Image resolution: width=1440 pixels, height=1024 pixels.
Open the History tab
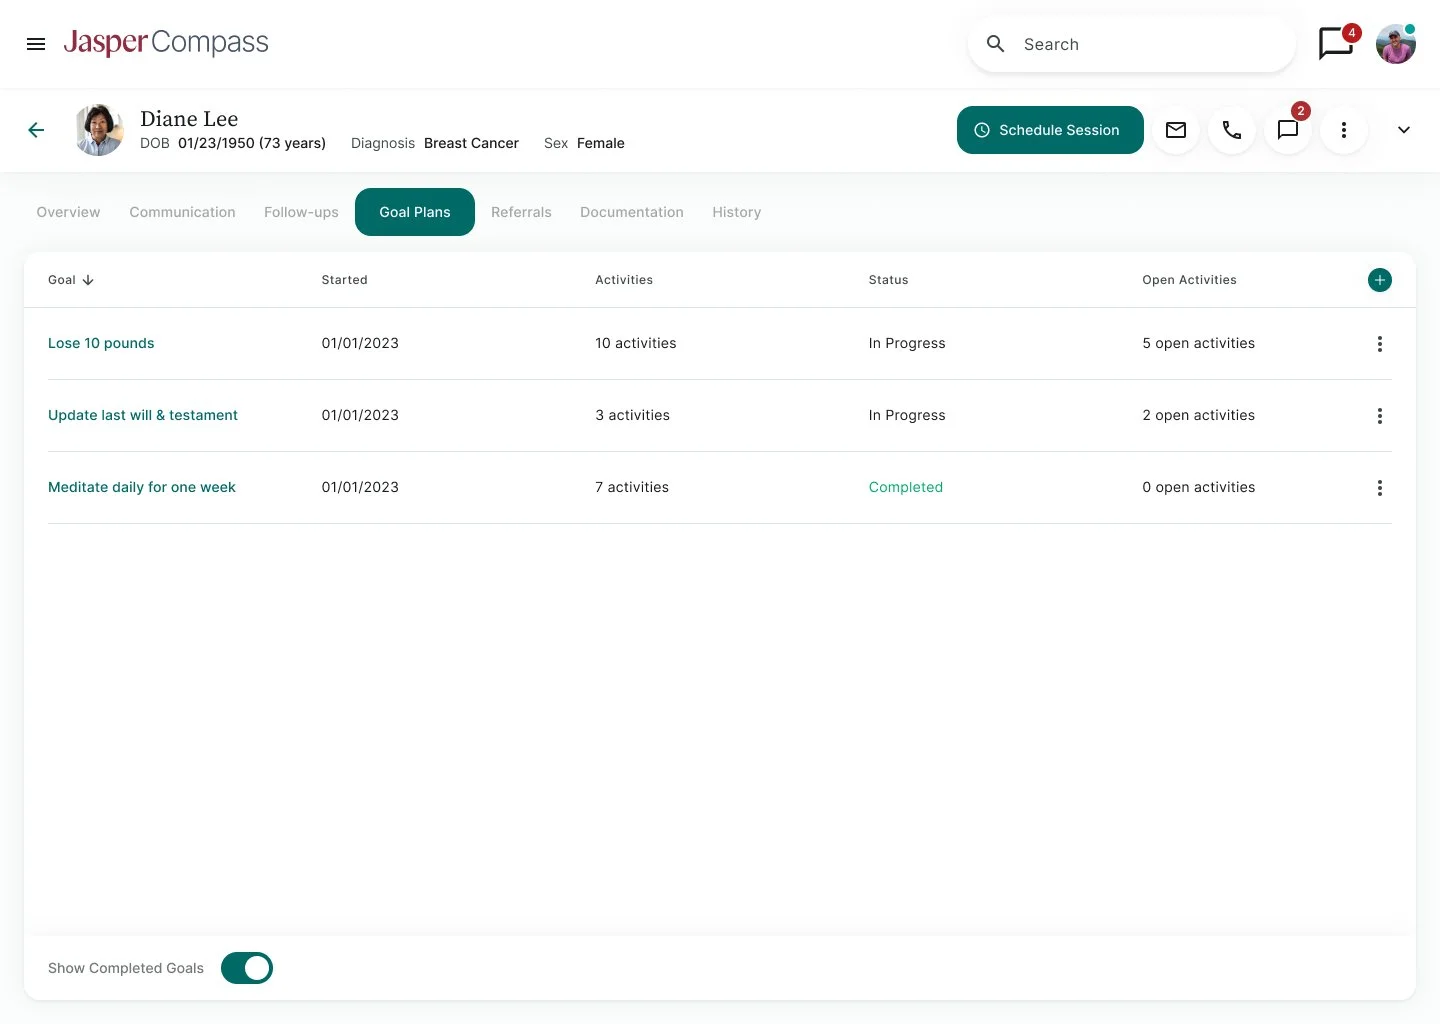tap(737, 212)
